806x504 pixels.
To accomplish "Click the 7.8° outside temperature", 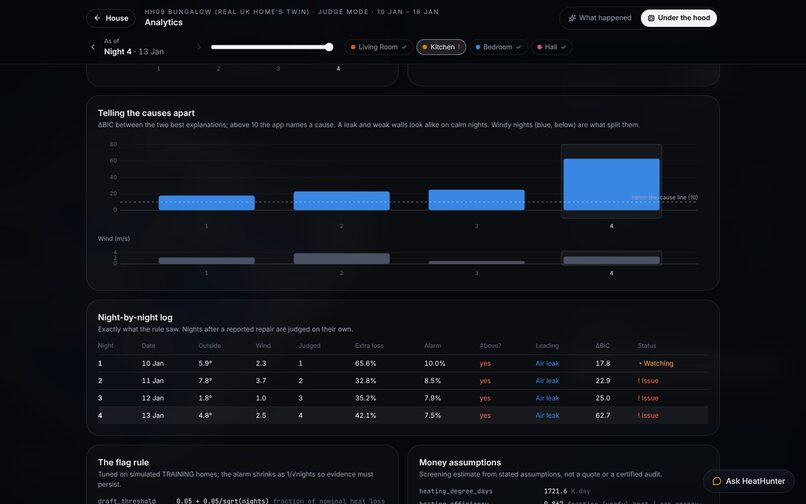I will tap(205, 381).
